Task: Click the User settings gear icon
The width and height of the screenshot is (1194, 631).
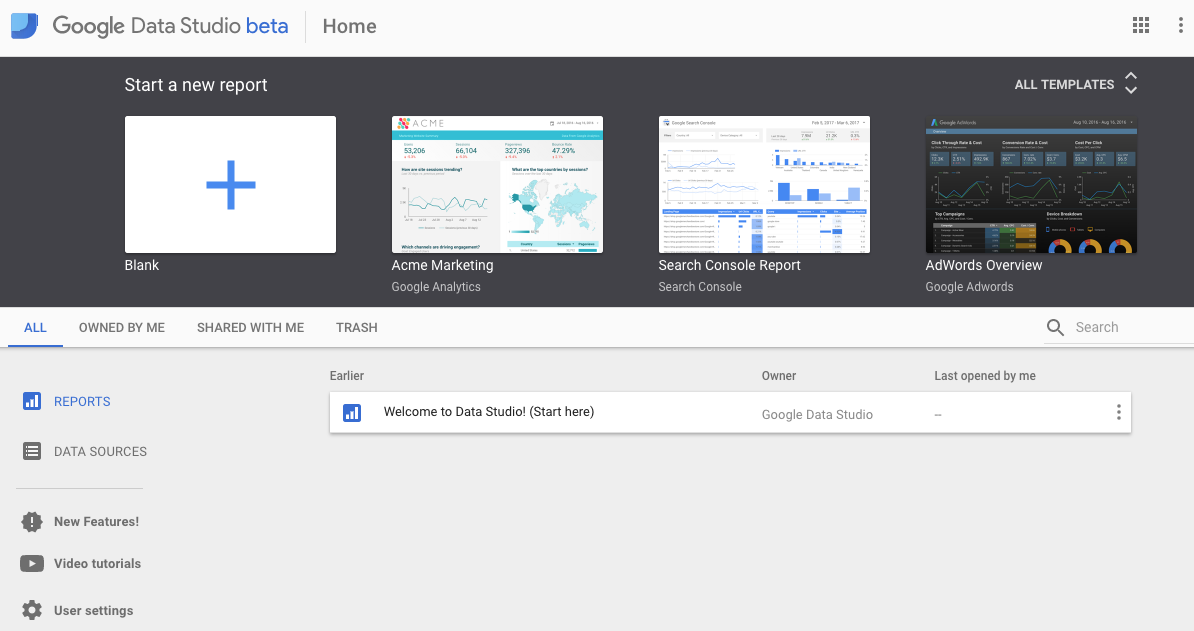Action: click(32, 610)
